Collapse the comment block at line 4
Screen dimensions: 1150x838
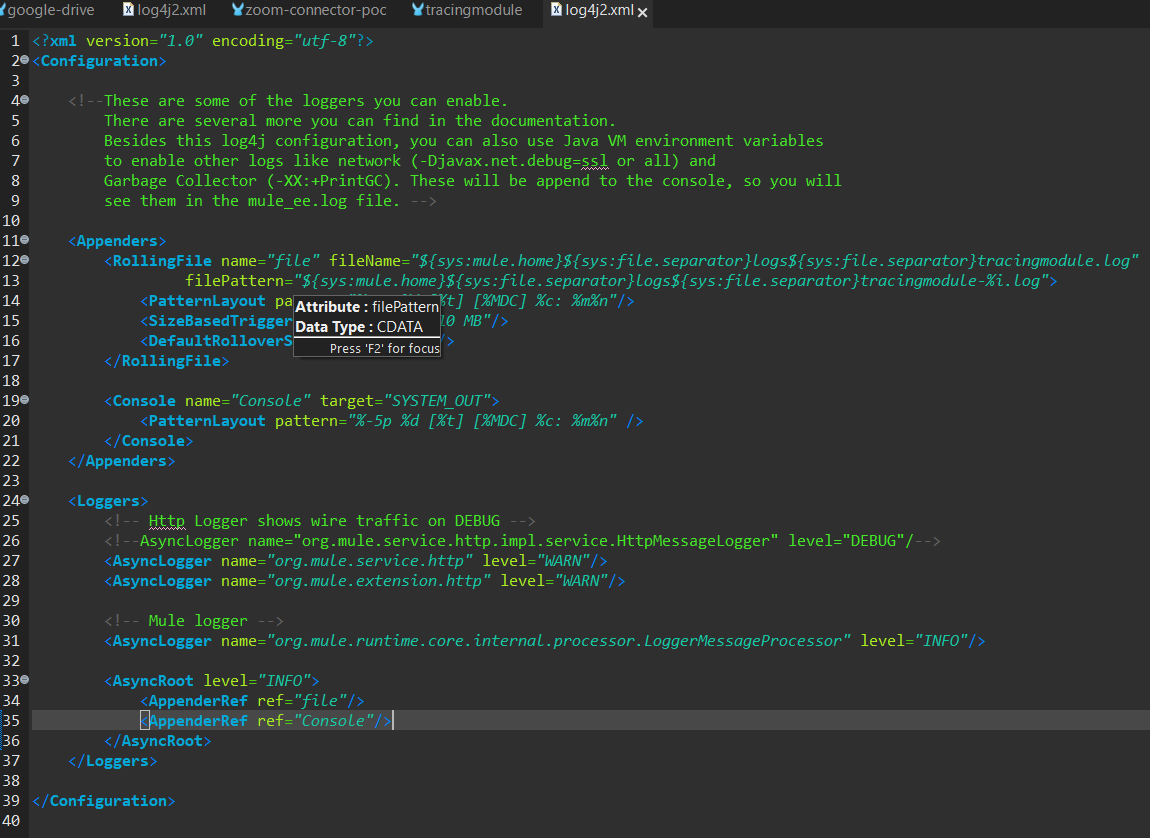(x=25, y=101)
